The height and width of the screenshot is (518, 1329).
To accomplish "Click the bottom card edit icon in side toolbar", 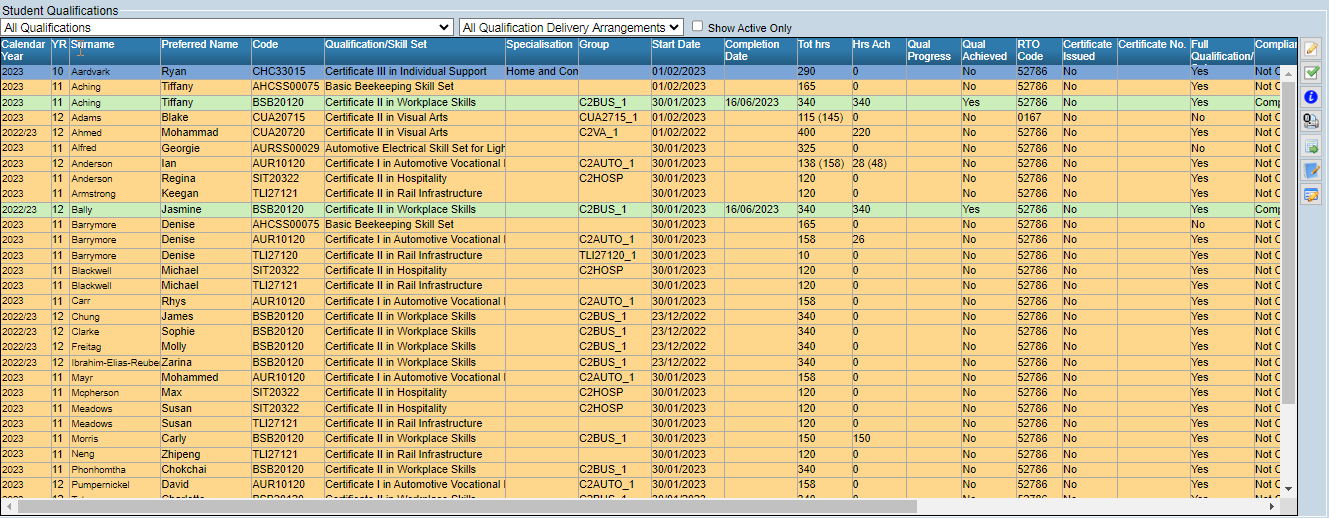I will [1311, 194].
